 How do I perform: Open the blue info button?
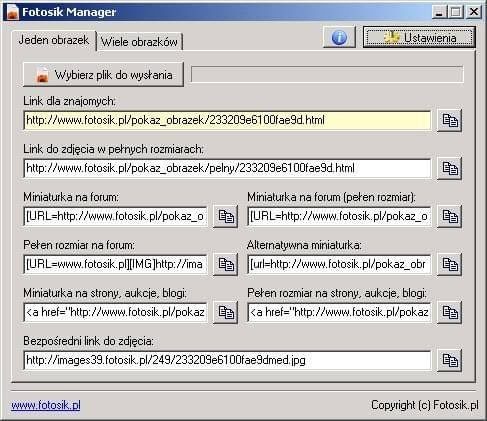(339, 37)
